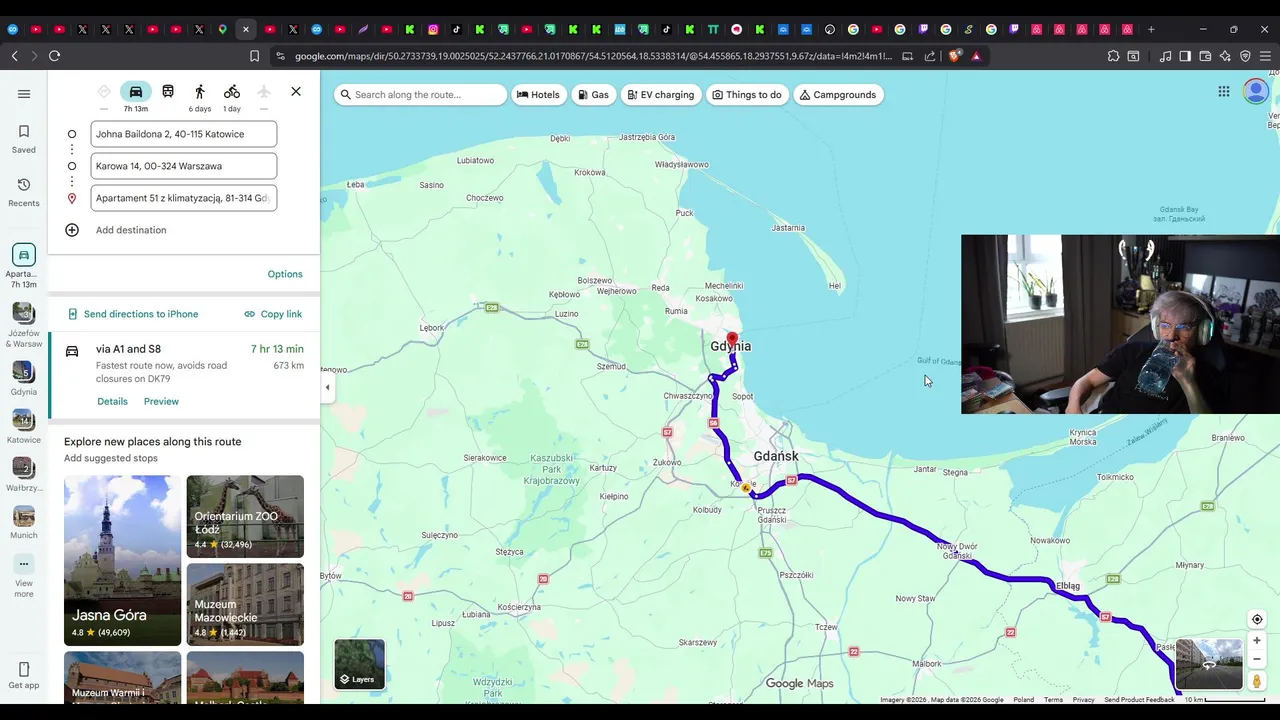Open Jasna Góra suggested stop
The width and height of the screenshot is (1280, 720).
122,560
